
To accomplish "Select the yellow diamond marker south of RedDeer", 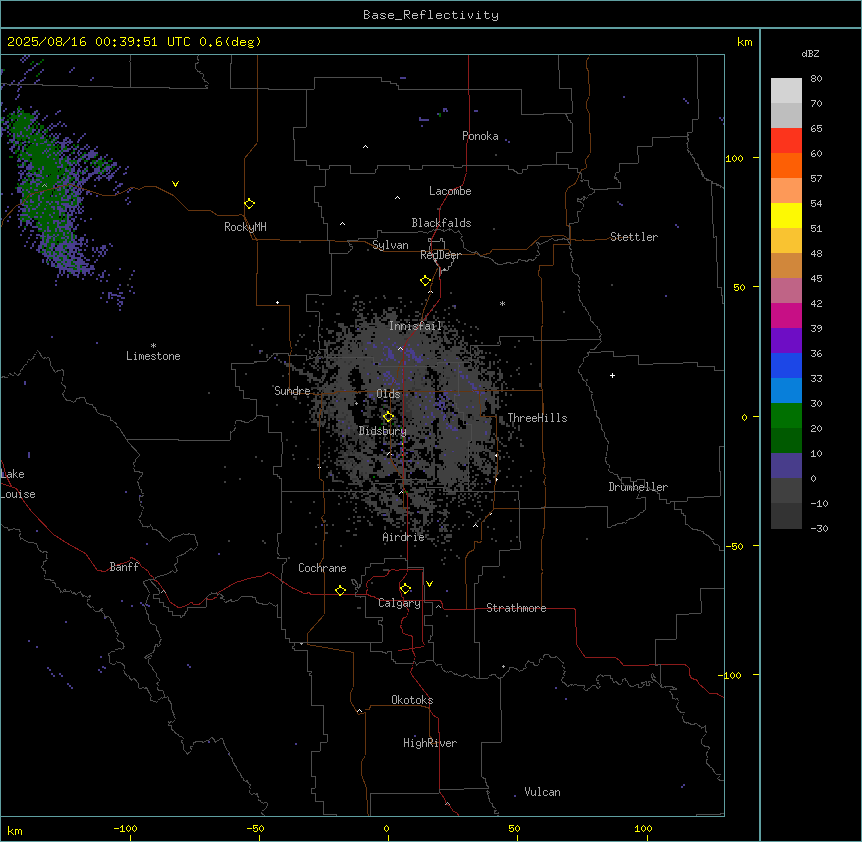I will click(x=426, y=281).
